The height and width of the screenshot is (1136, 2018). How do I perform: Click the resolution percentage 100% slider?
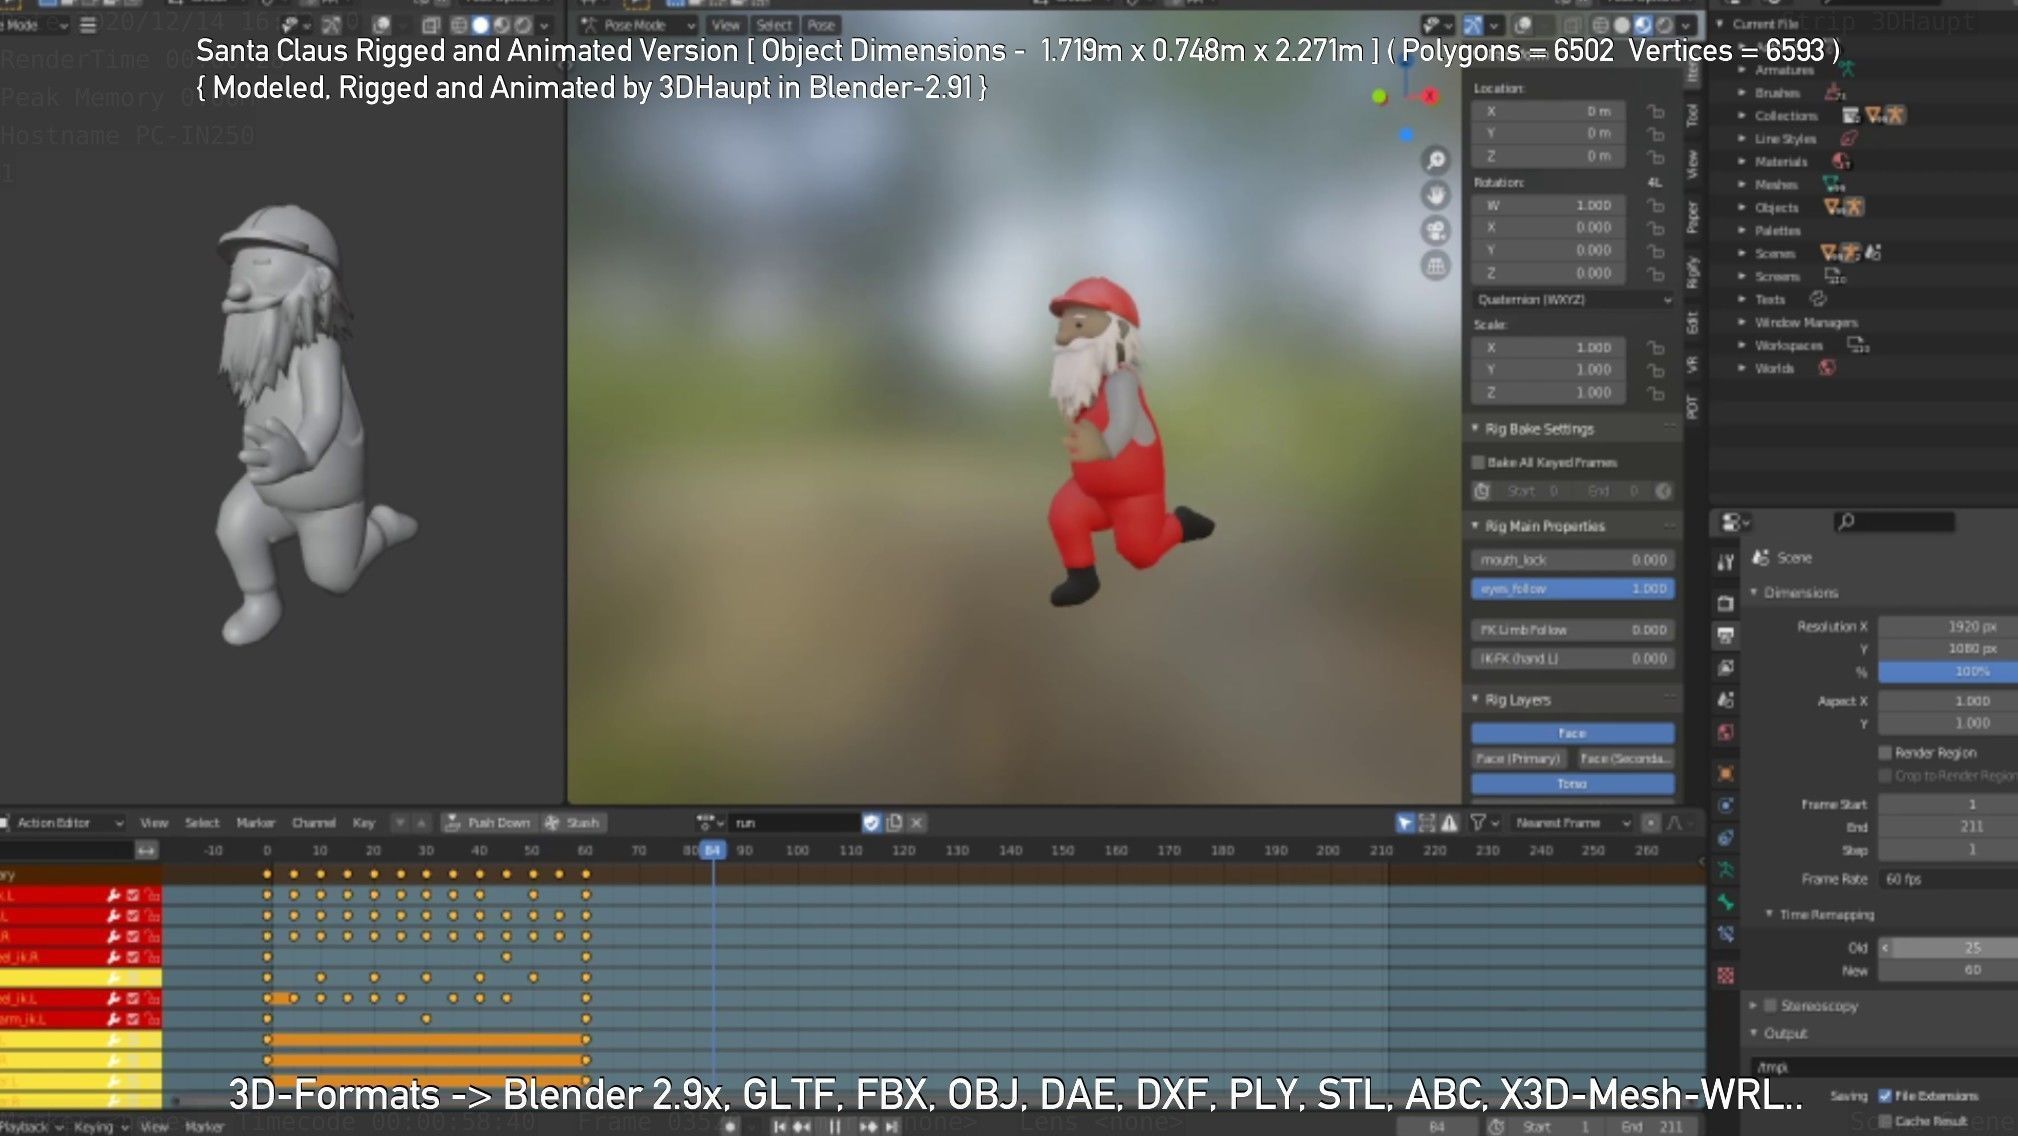coord(1948,671)
